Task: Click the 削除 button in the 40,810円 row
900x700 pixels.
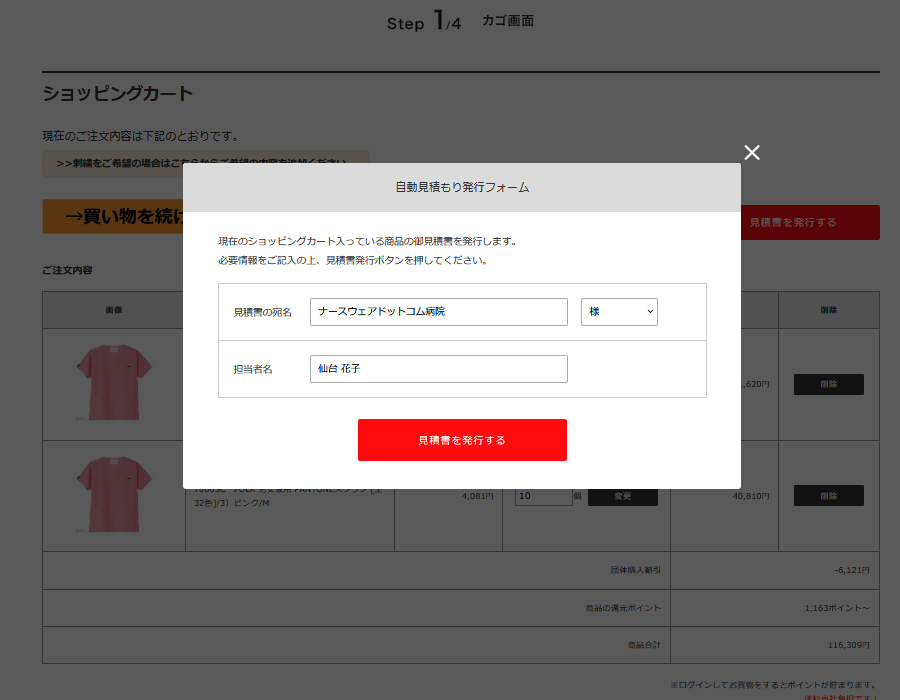Action: coord(828,496)
